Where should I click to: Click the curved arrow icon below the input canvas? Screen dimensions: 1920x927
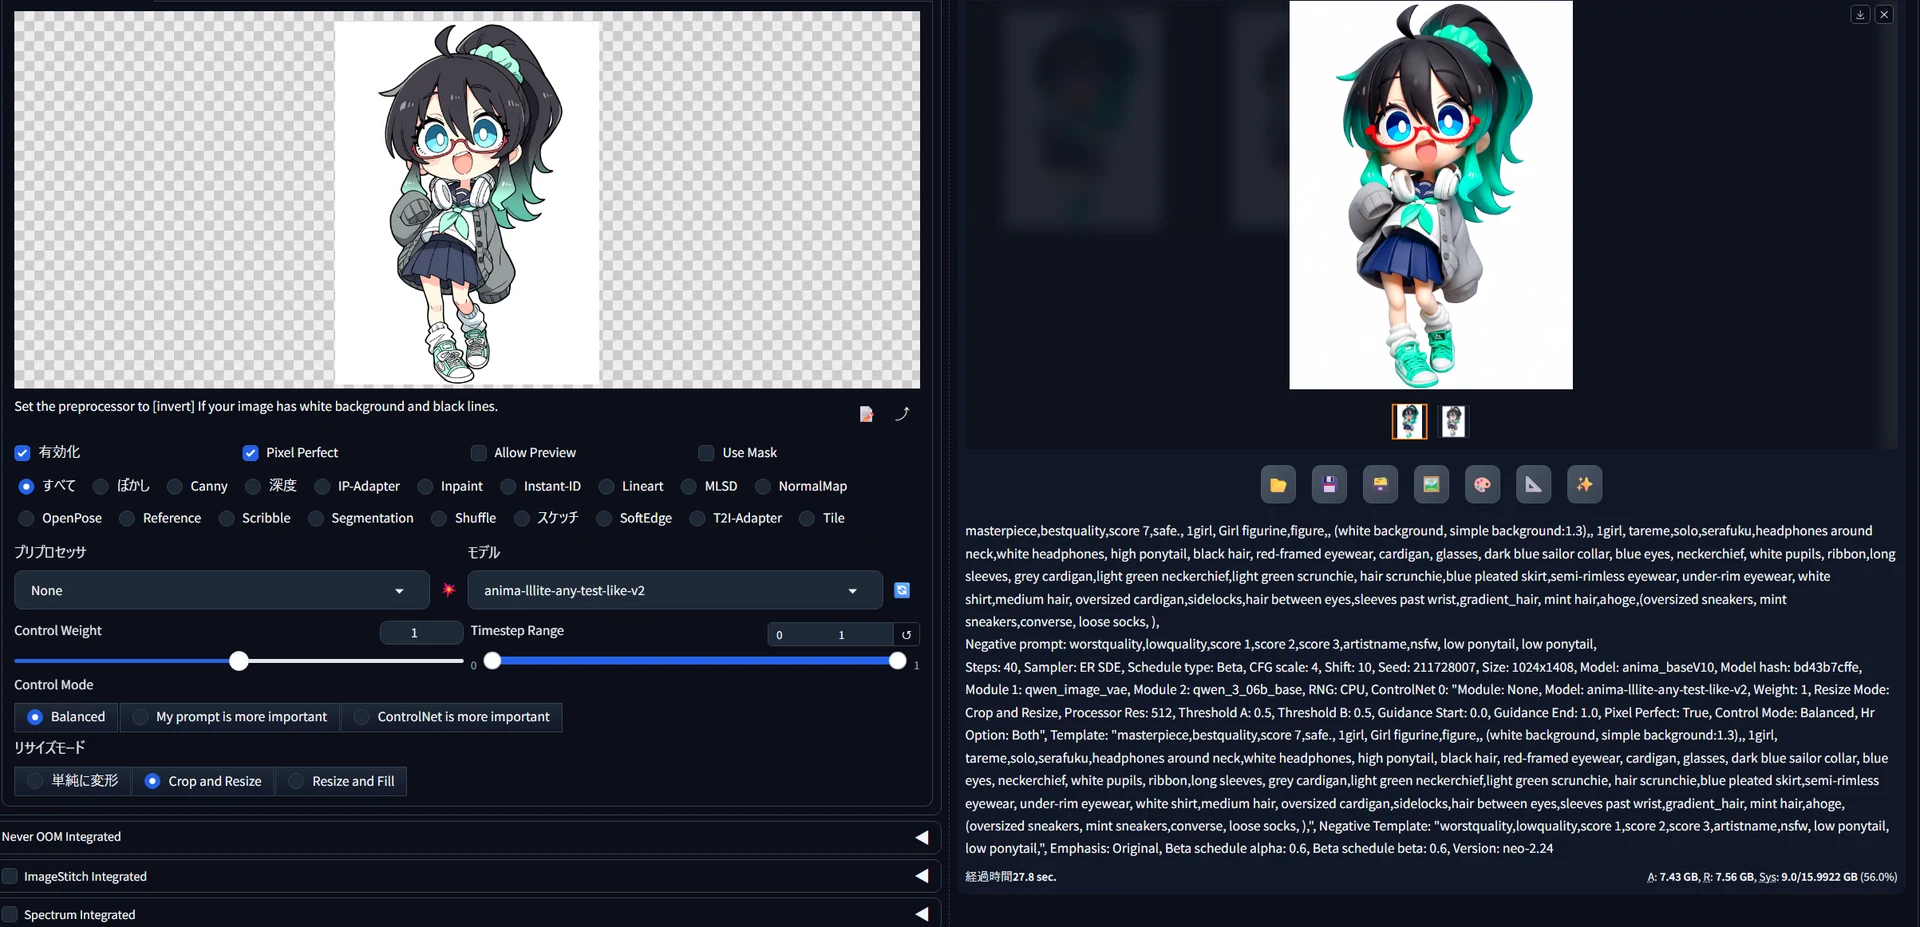coord(902,414)
